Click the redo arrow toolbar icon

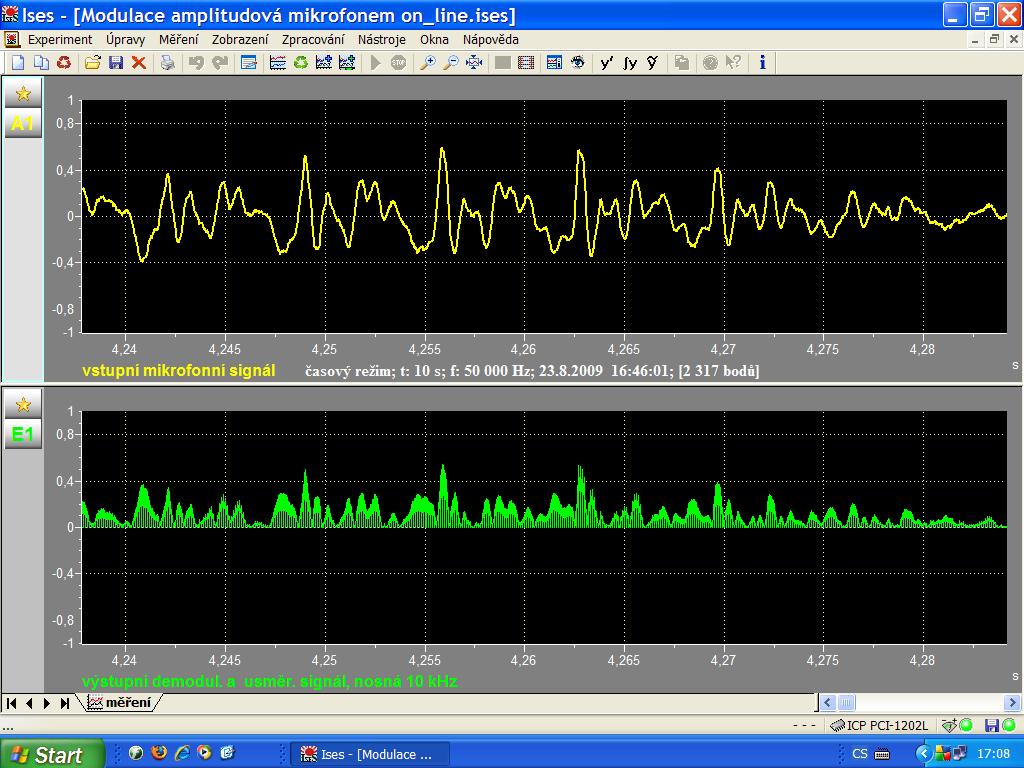tap(220, 63)
